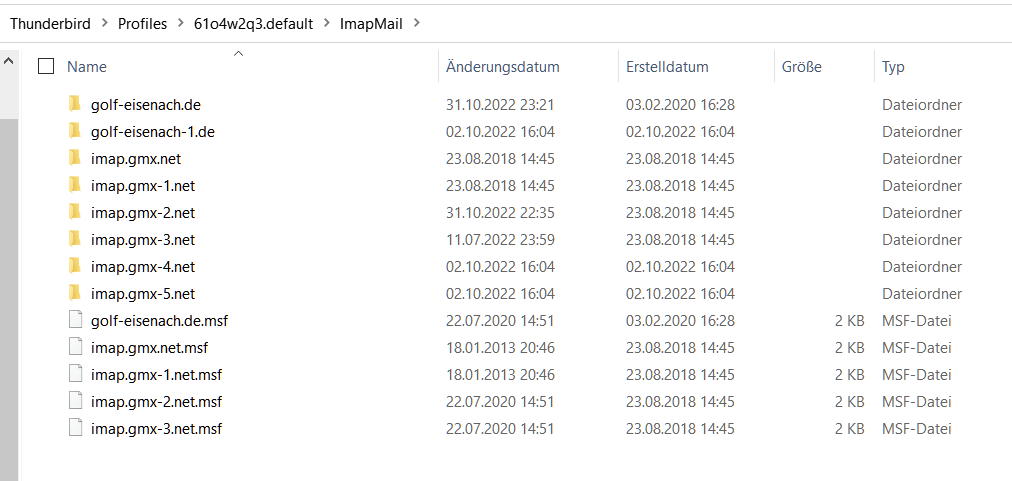
Task: Sort by the Änderungsdatum column header
Action: point(503,67)
